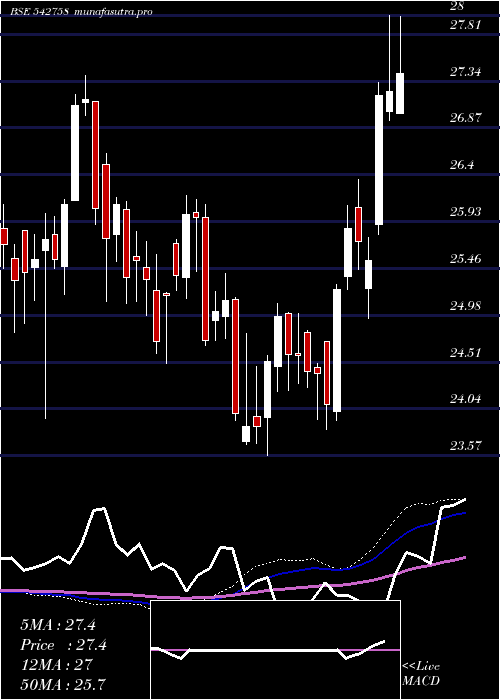Click the 5MA : 27.4 value

(58, 625)
